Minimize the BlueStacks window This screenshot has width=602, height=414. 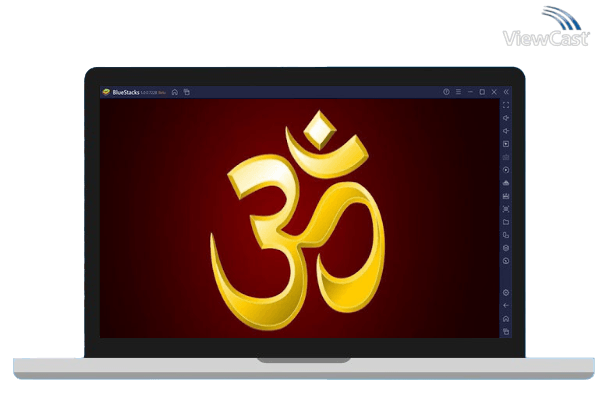tap(470, 92)
